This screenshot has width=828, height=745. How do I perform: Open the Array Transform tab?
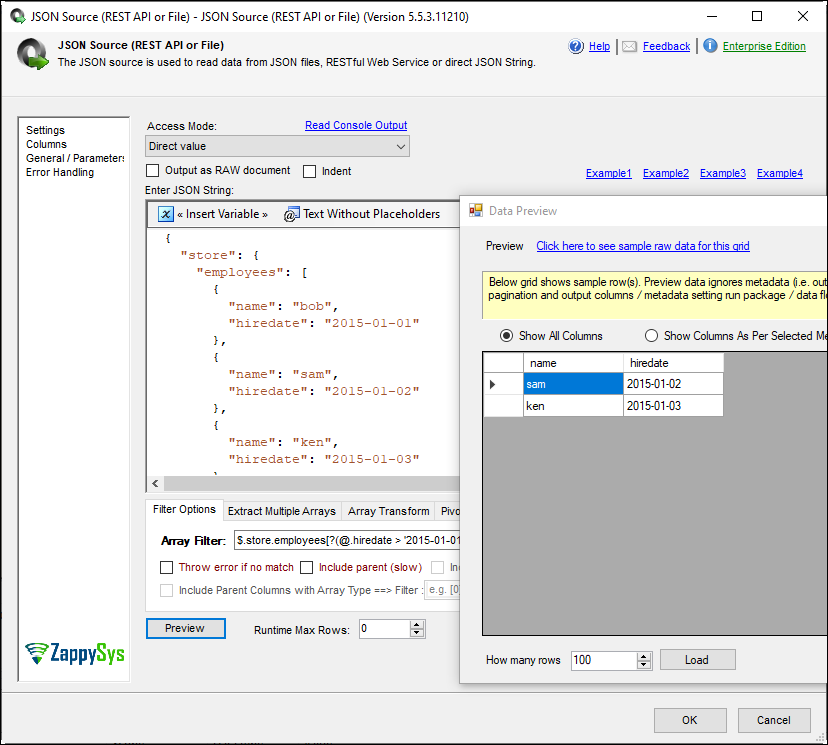coord(388,511)
